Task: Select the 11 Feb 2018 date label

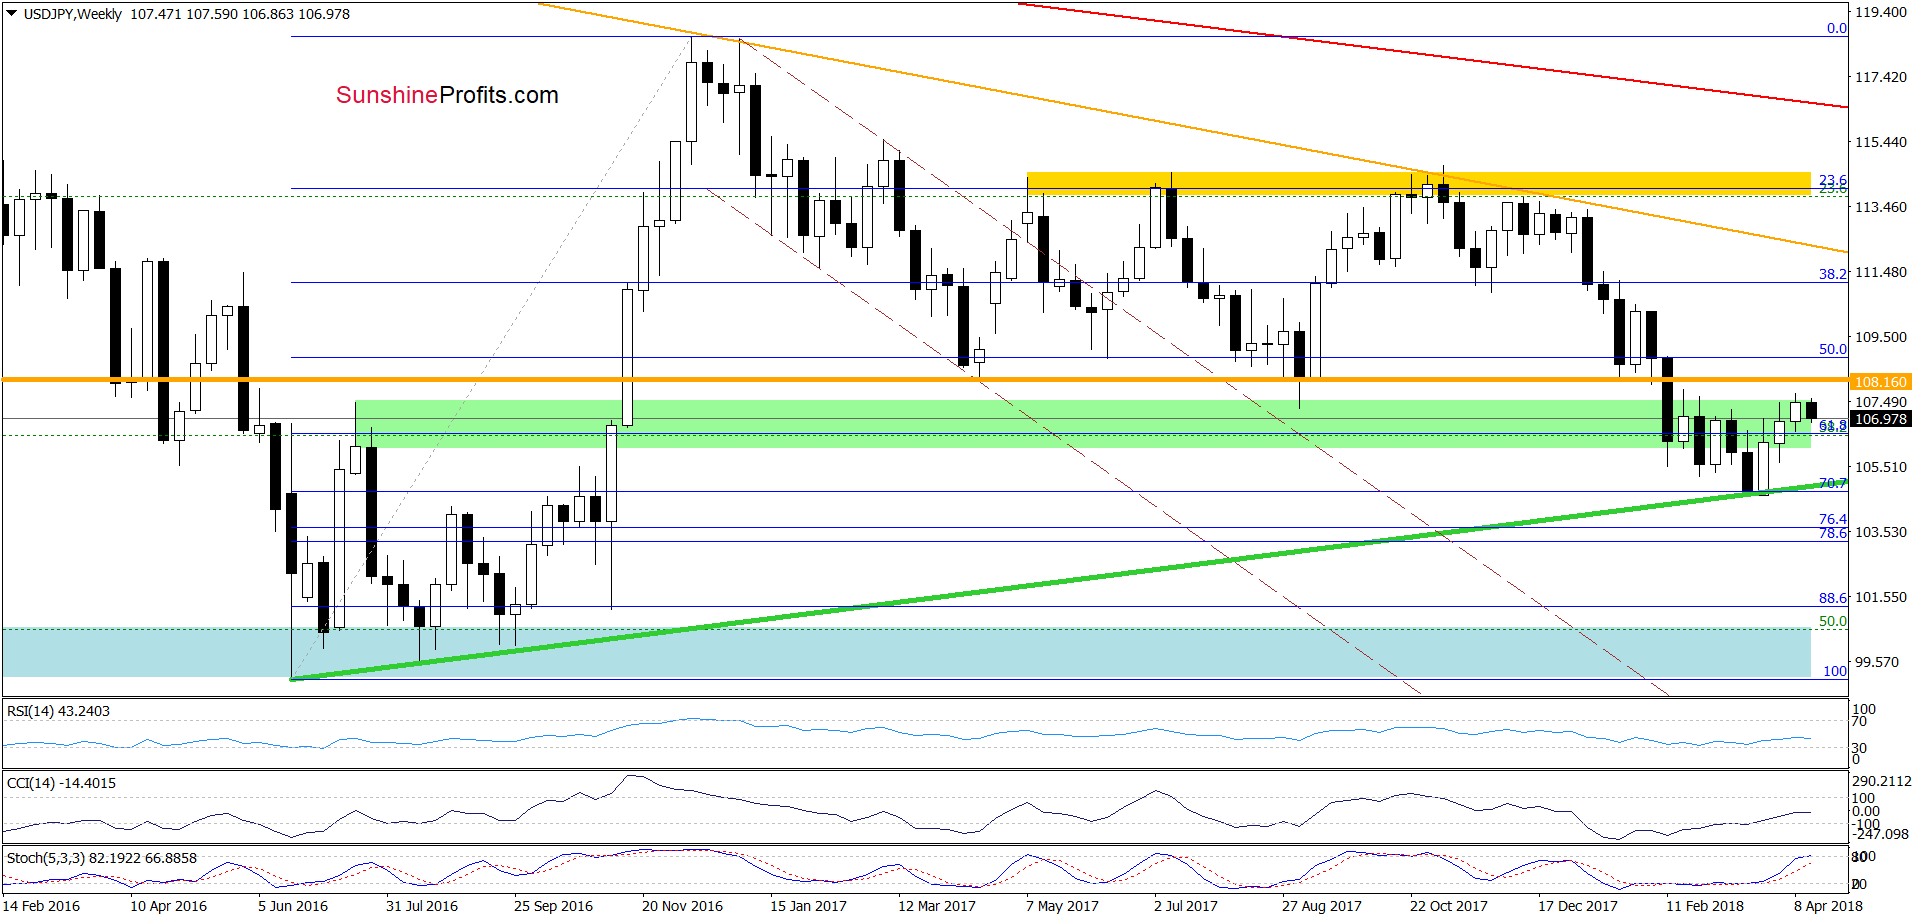Action: click(x=1704, y=906)
